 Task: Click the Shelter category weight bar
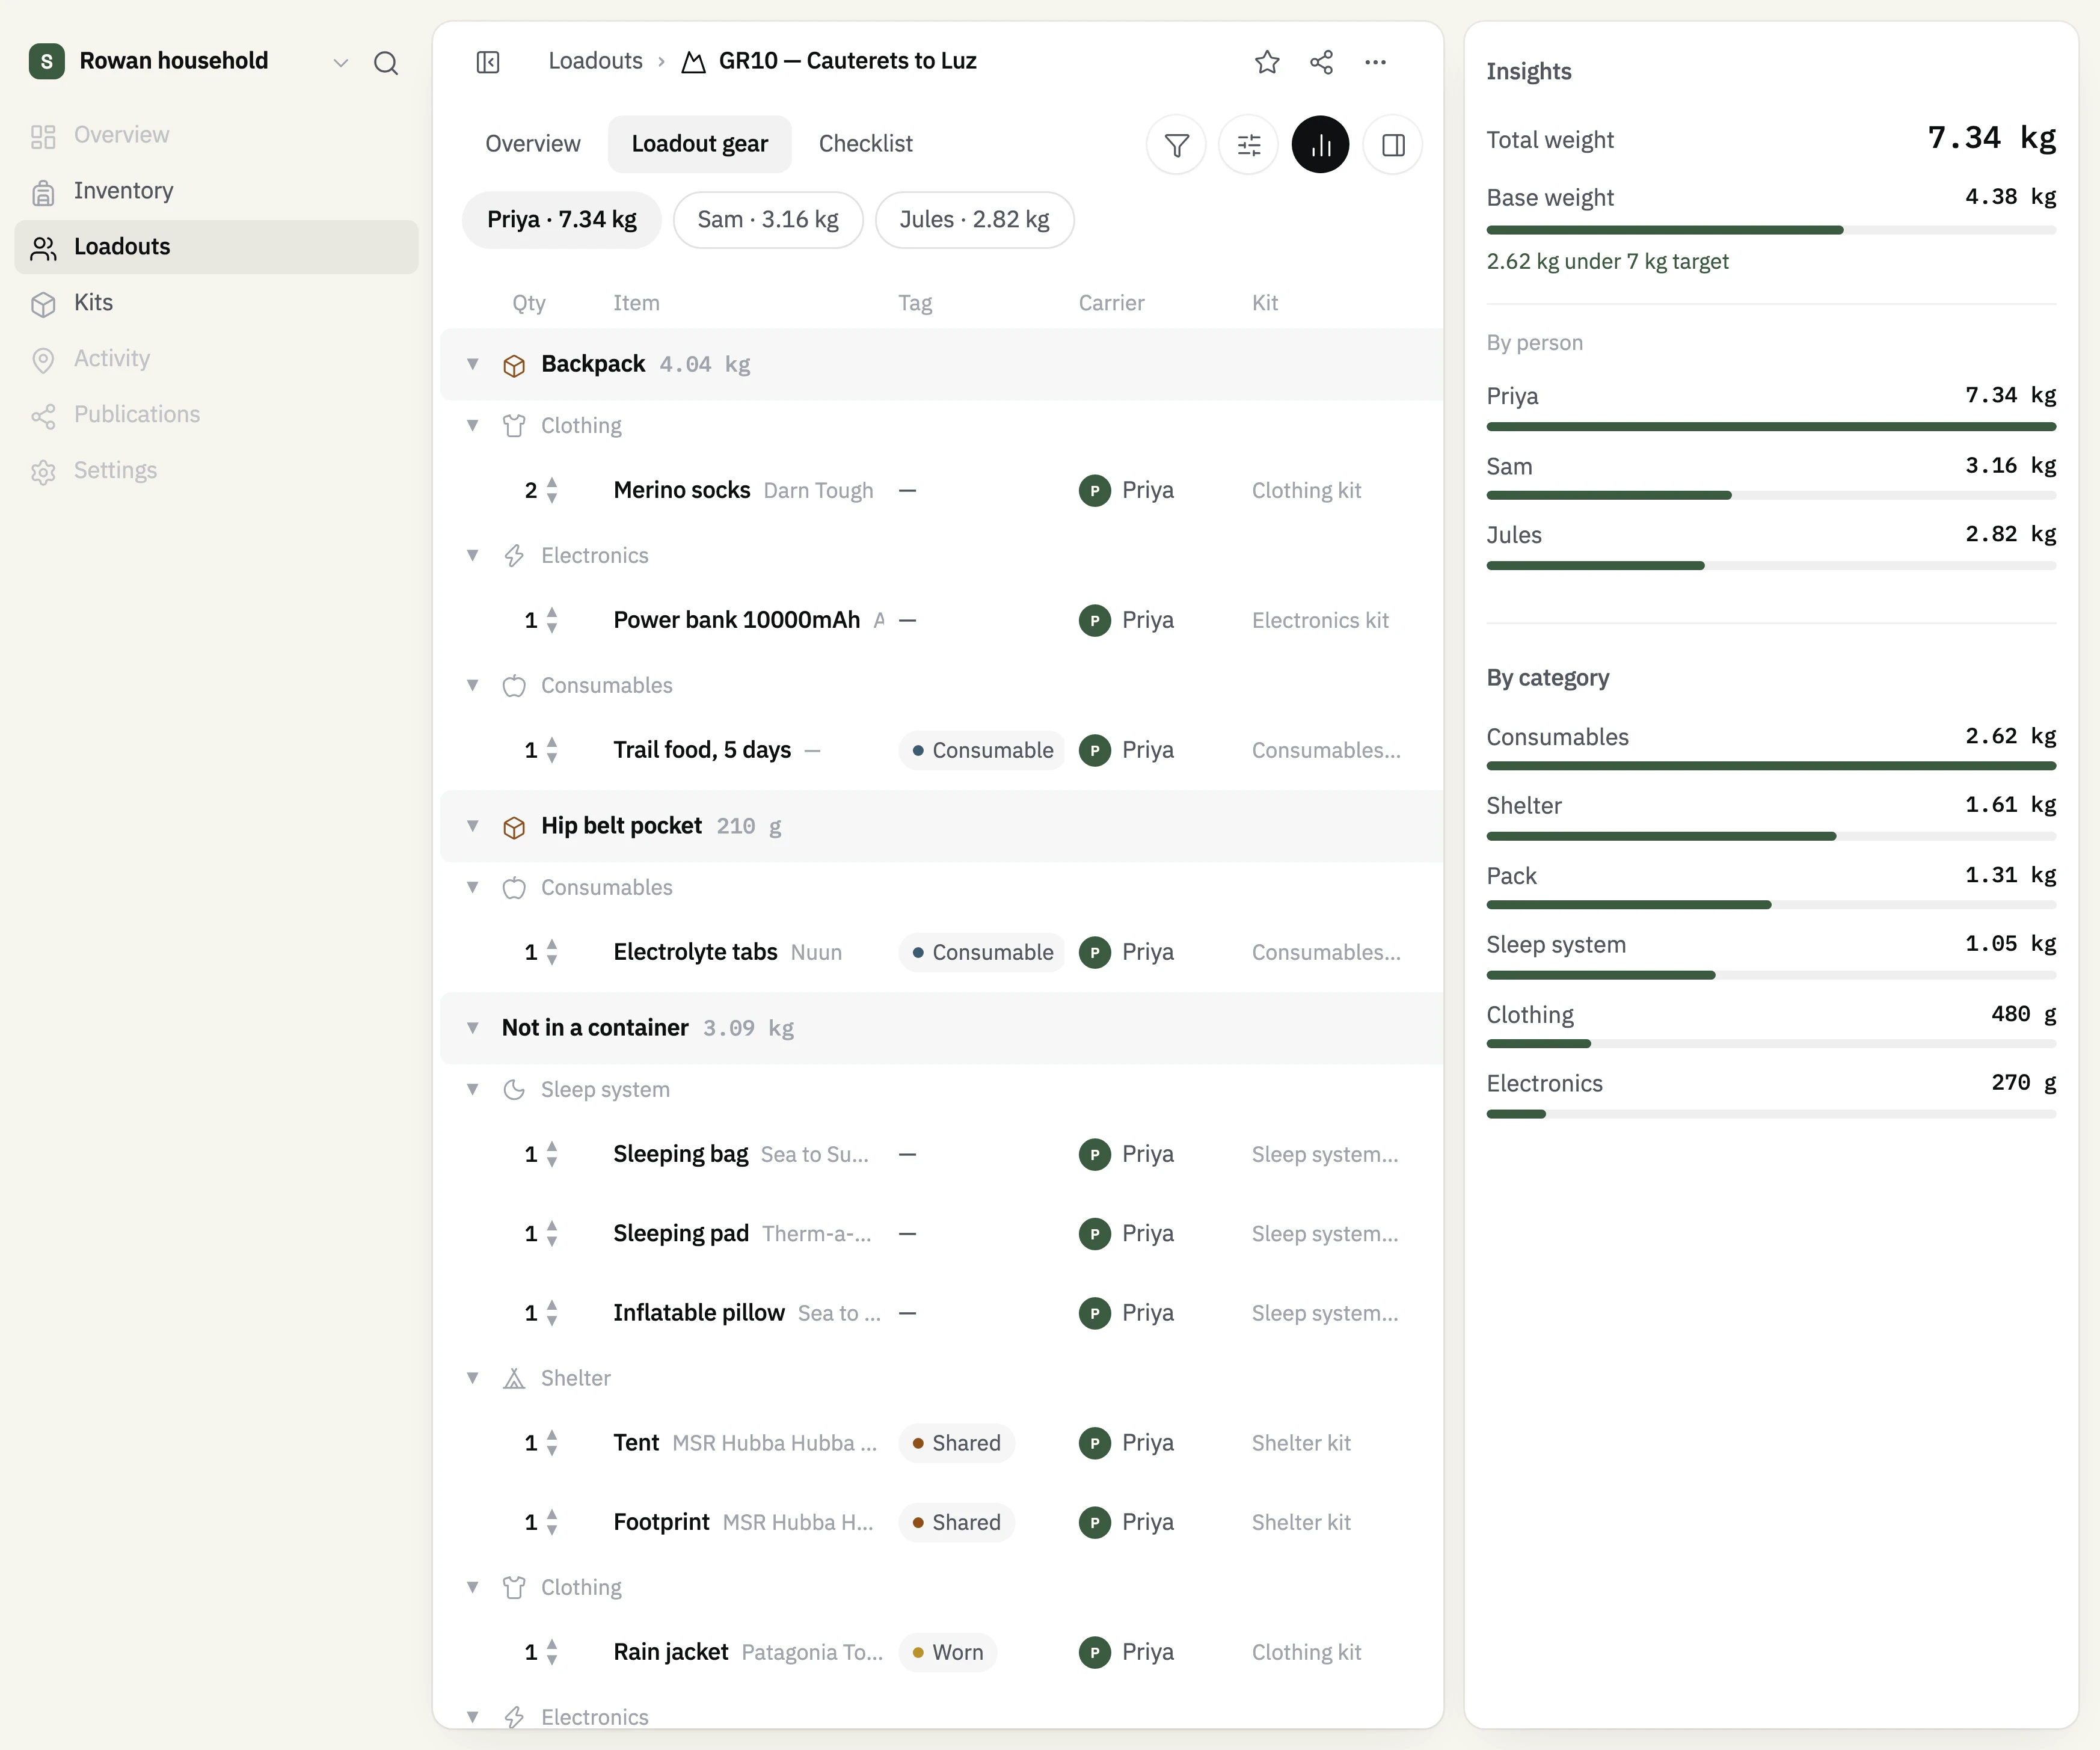1771,836
